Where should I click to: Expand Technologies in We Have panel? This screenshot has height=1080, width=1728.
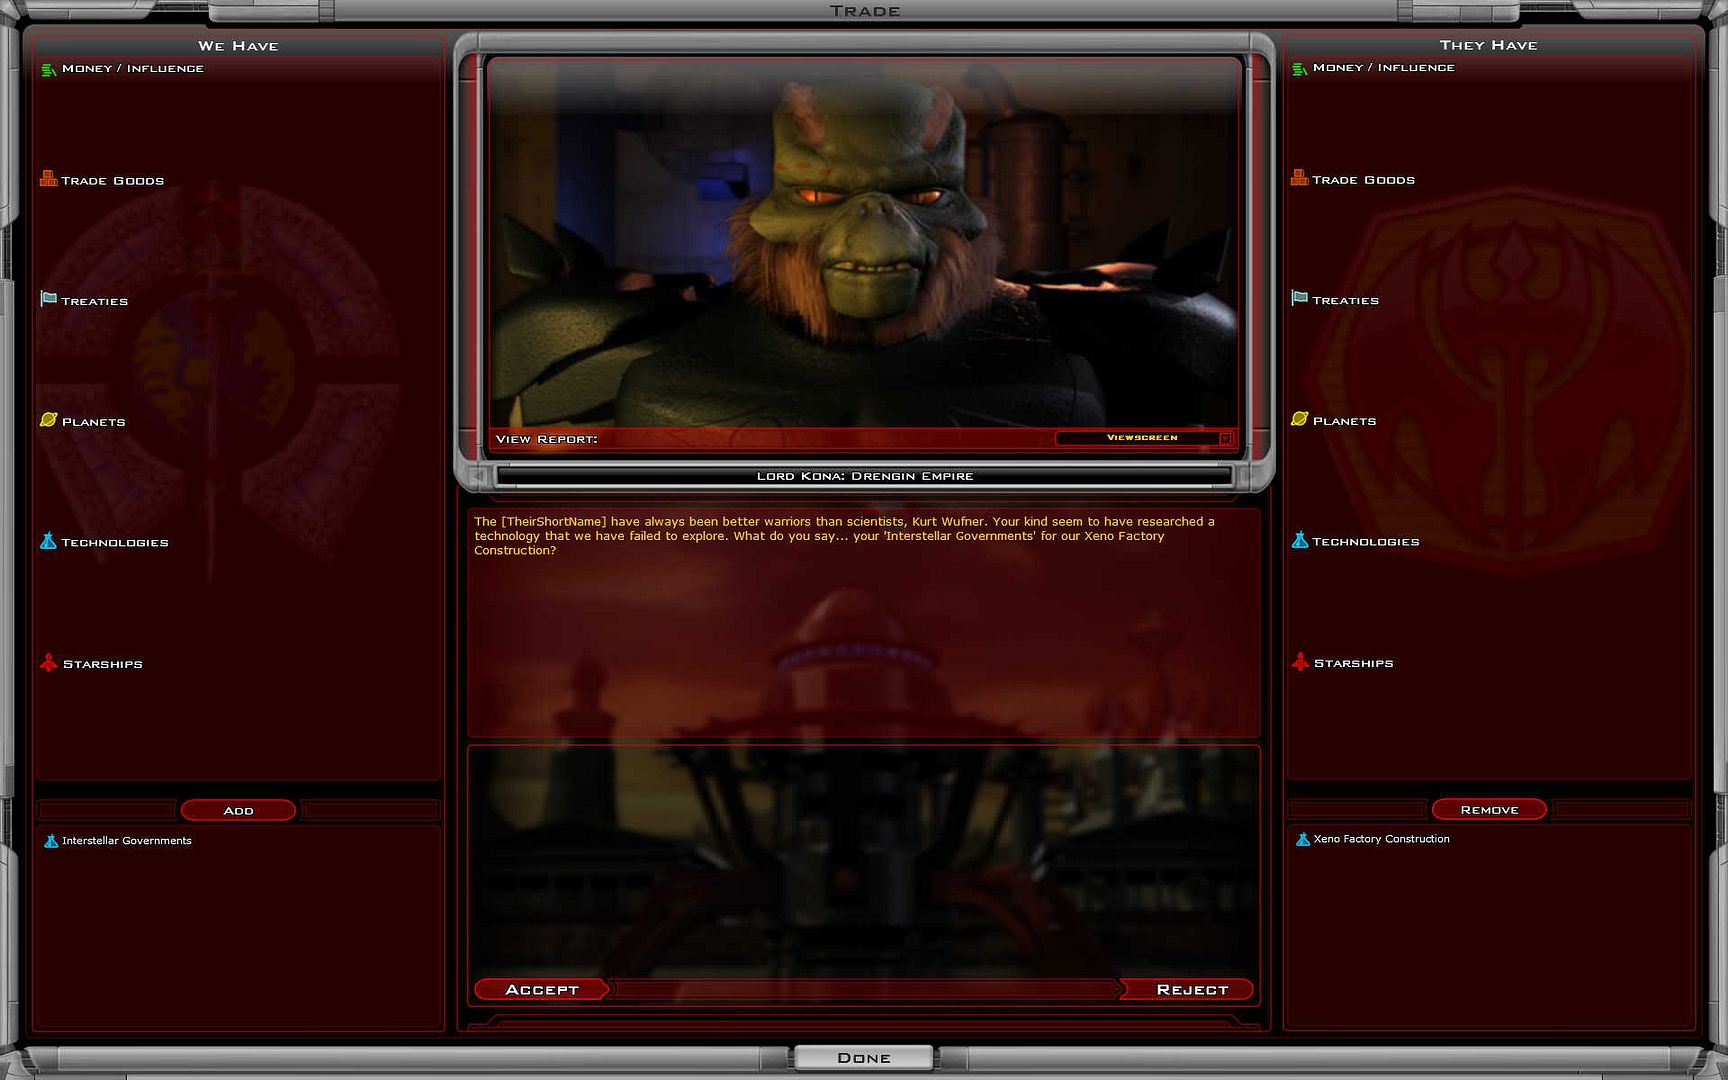(114, 543)
